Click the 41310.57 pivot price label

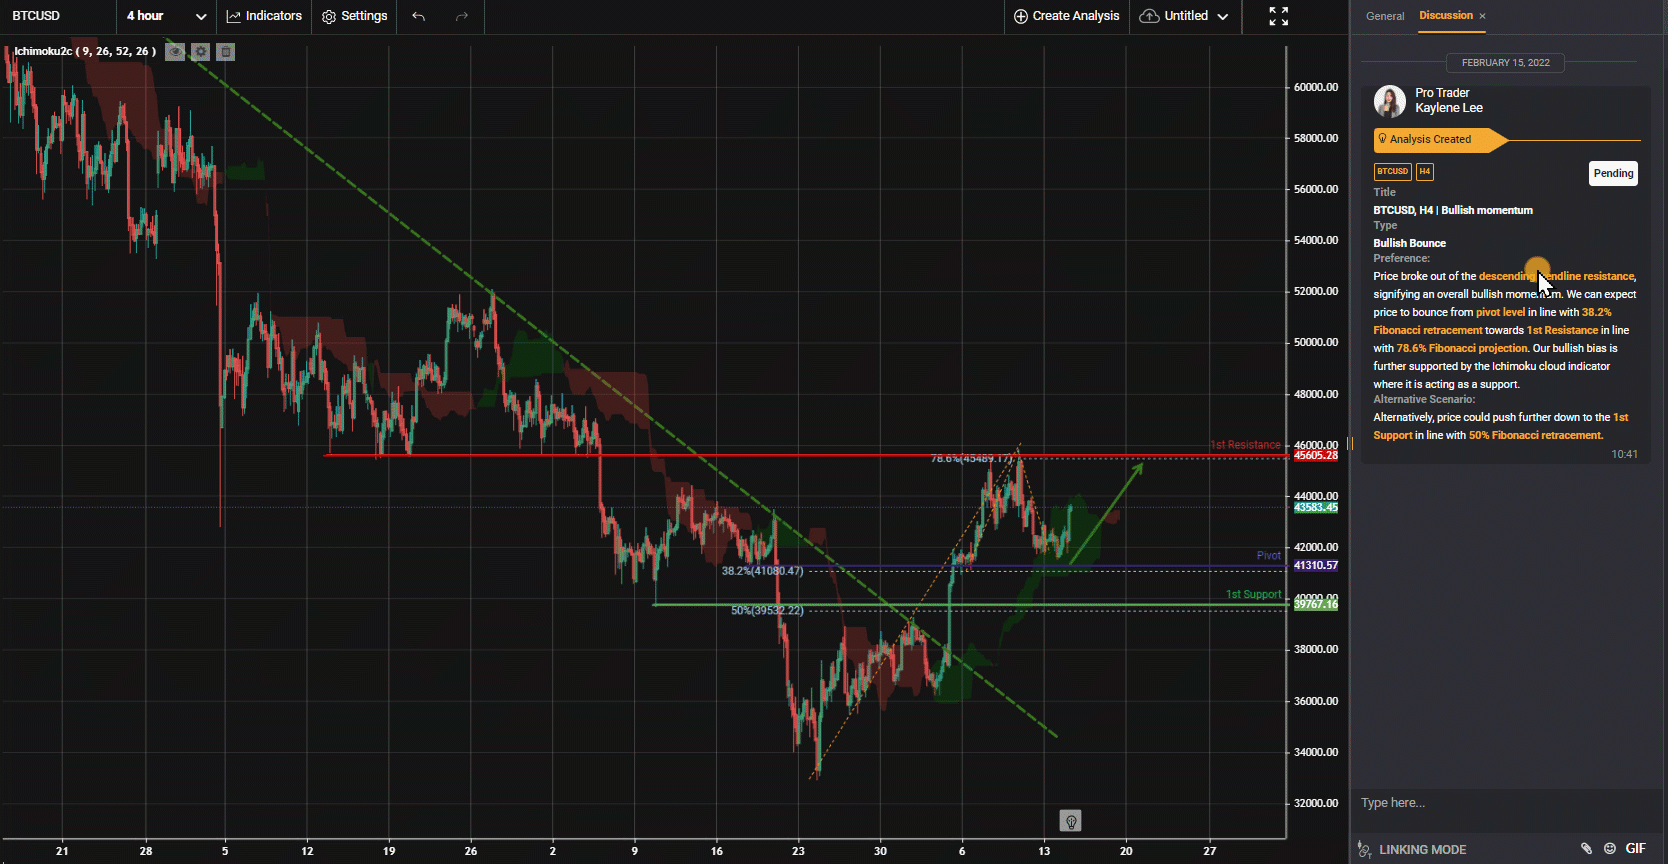pyautogui.click(x=1315, y=565)
